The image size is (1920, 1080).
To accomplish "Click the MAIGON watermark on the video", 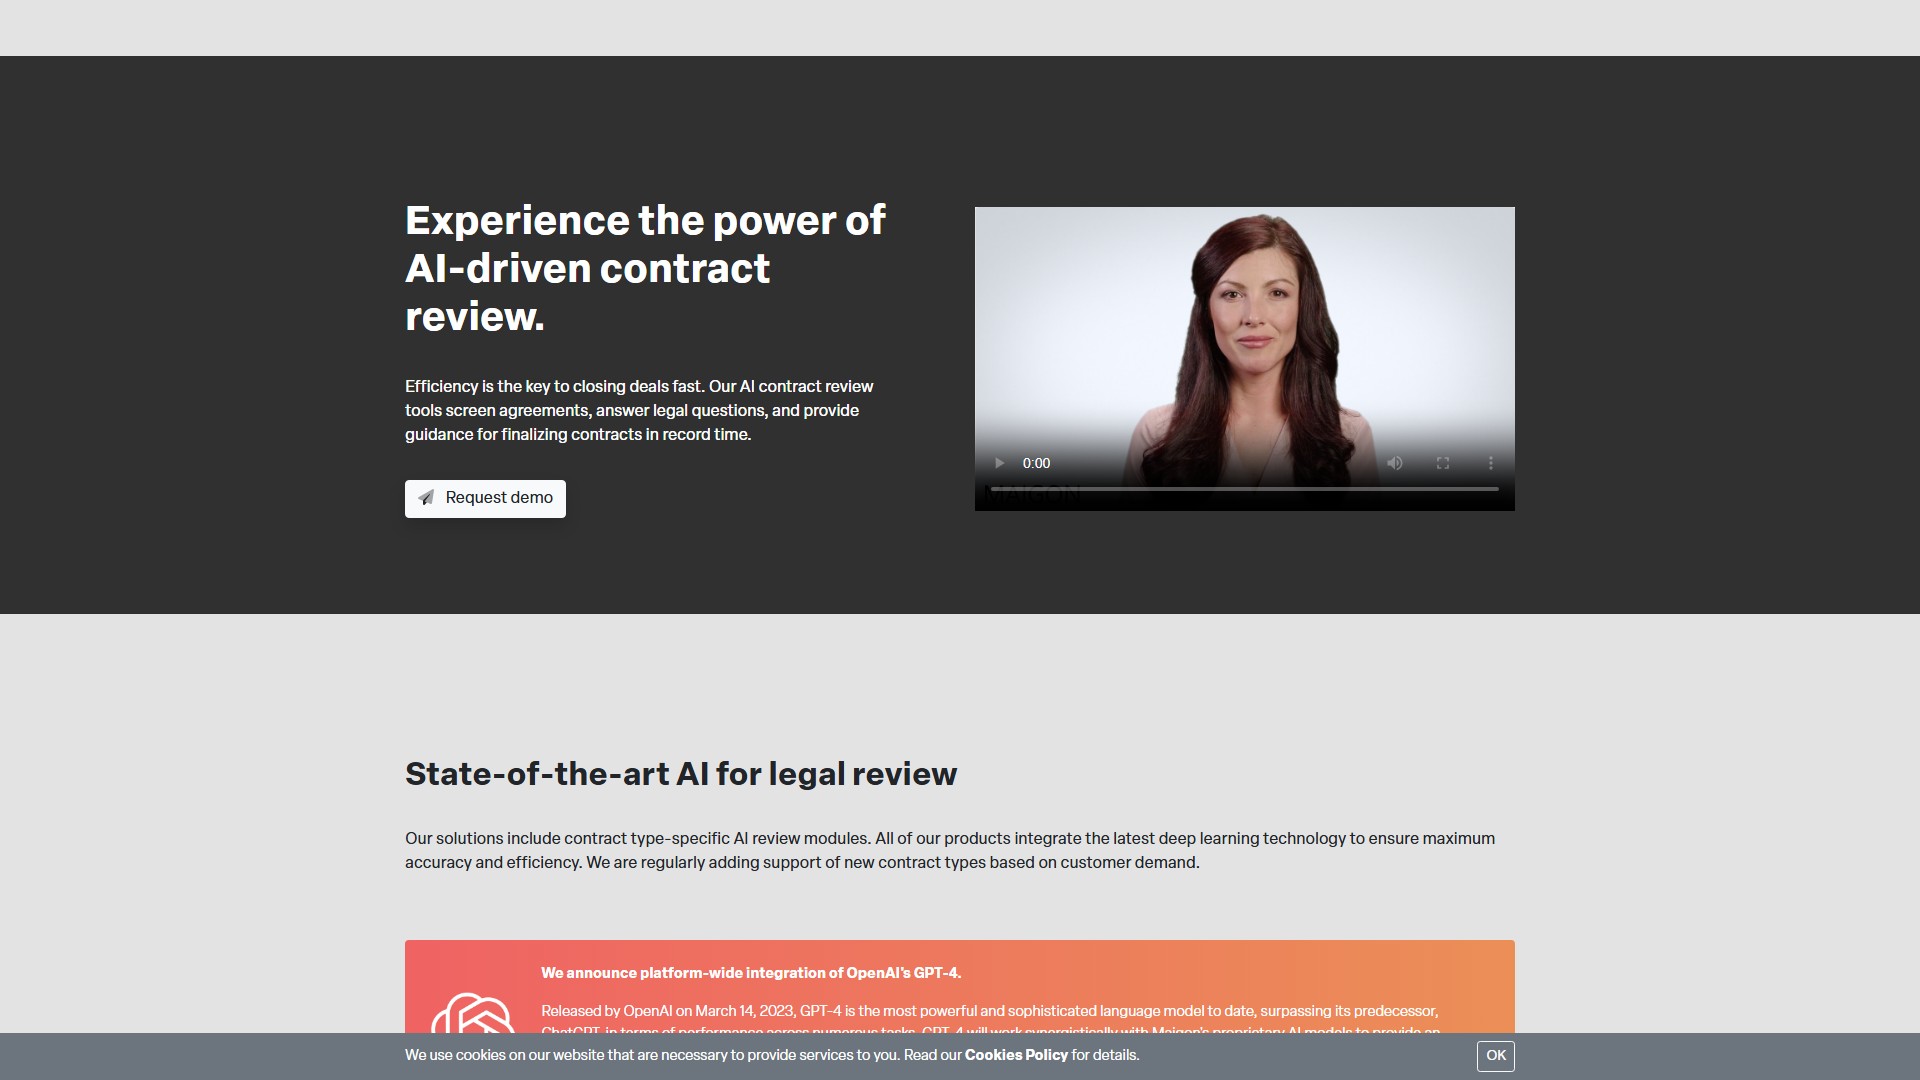I will (1032, 495).
